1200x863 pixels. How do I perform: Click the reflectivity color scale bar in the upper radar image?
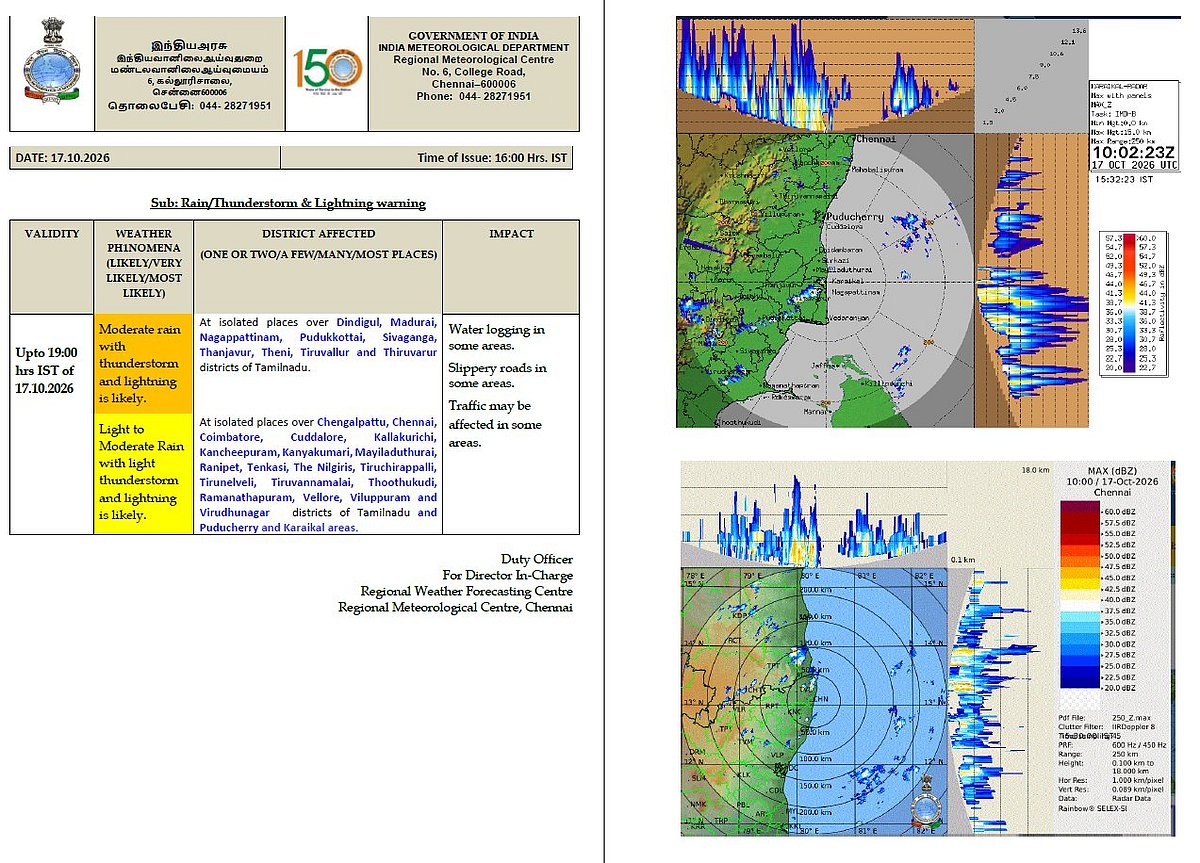(x=1131, y=304)
